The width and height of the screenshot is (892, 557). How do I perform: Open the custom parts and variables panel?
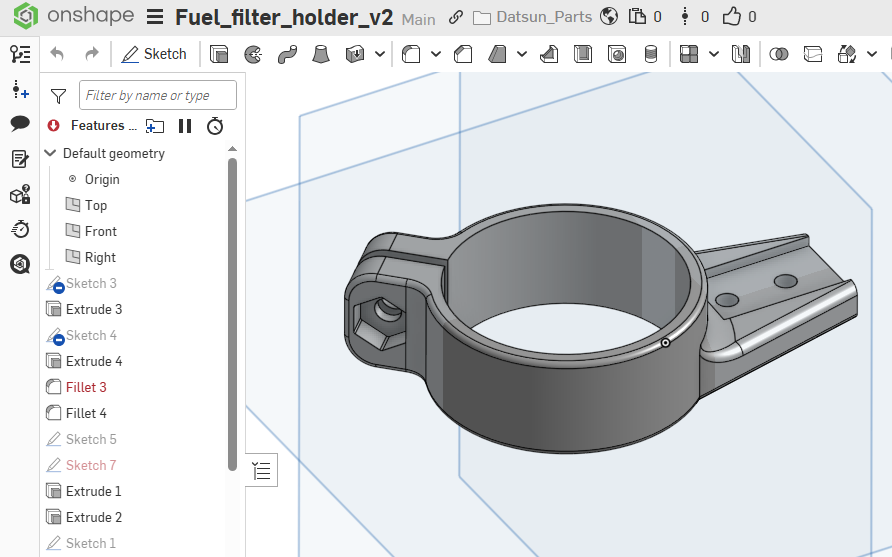click(20, 195)
